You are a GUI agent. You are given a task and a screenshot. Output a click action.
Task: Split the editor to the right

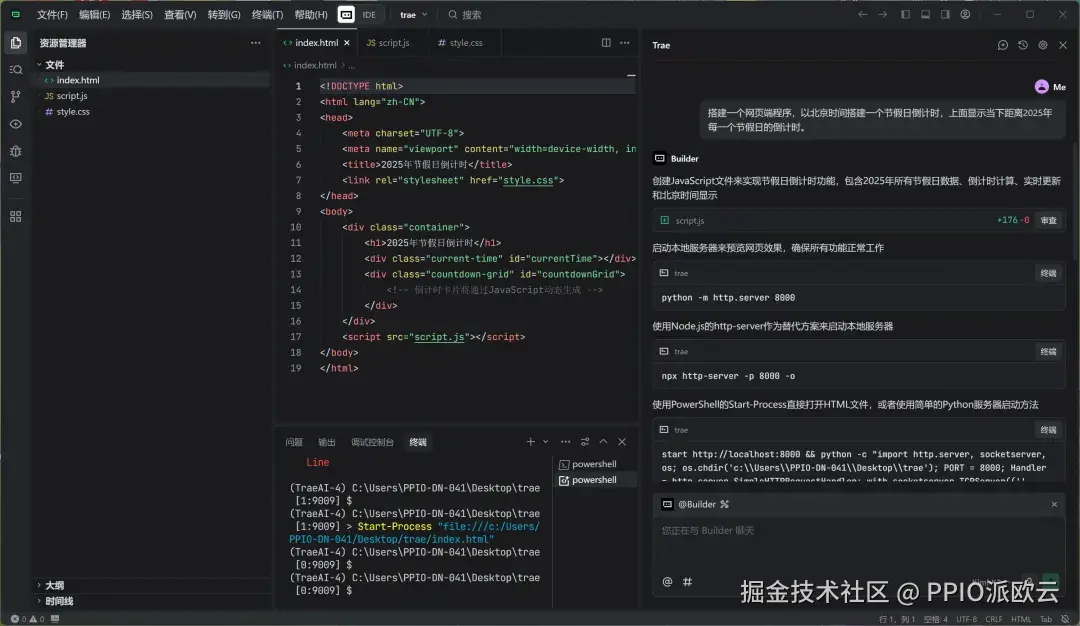tap(606, 43)
